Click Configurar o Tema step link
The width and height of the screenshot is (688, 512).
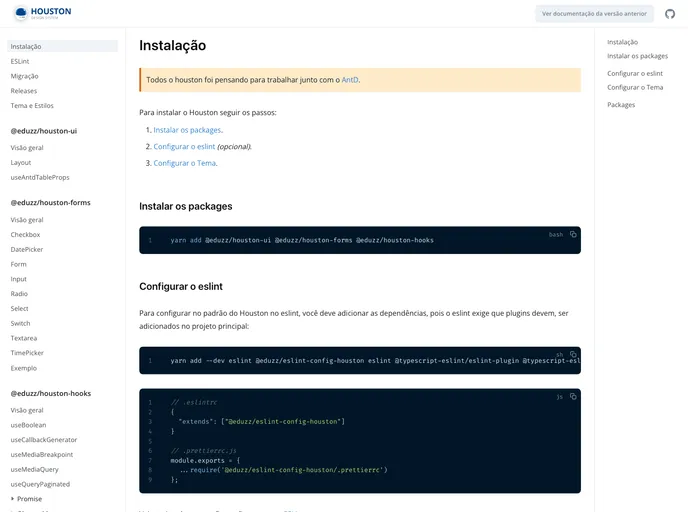coord(184,163)
